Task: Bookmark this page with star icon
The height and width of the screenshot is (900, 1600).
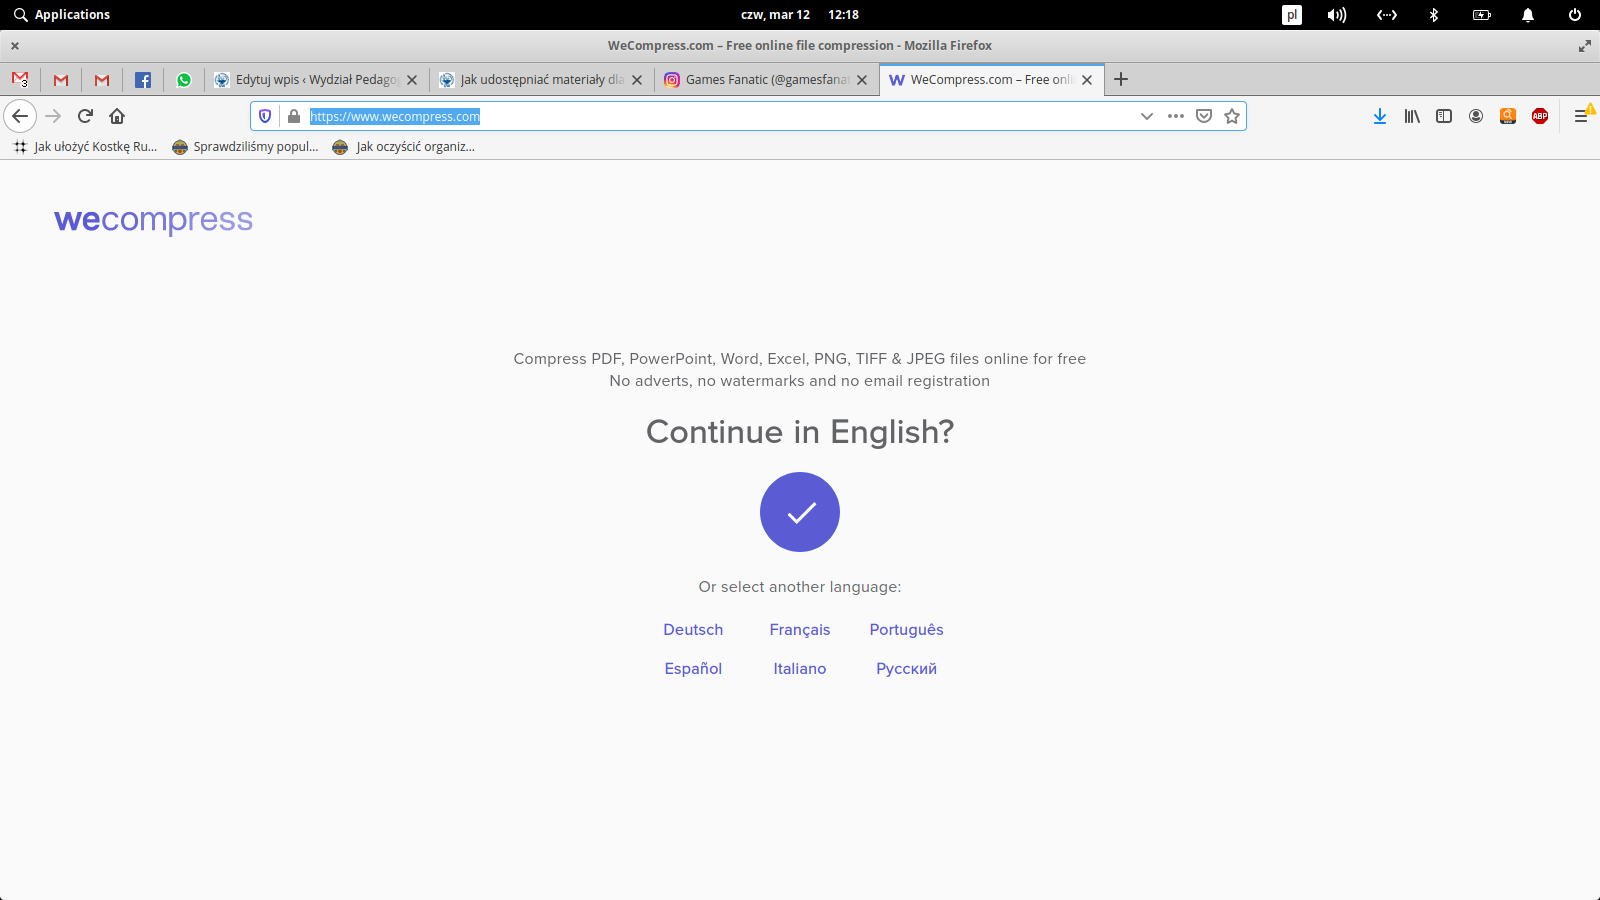Action: pos(1232,116)
